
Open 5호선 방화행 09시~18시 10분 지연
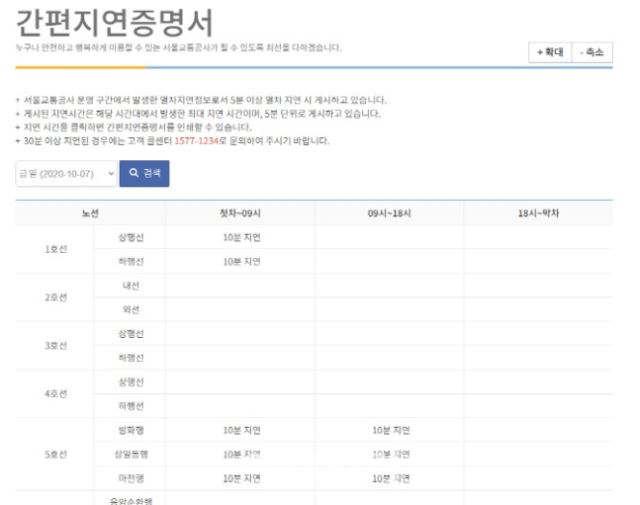391,430
